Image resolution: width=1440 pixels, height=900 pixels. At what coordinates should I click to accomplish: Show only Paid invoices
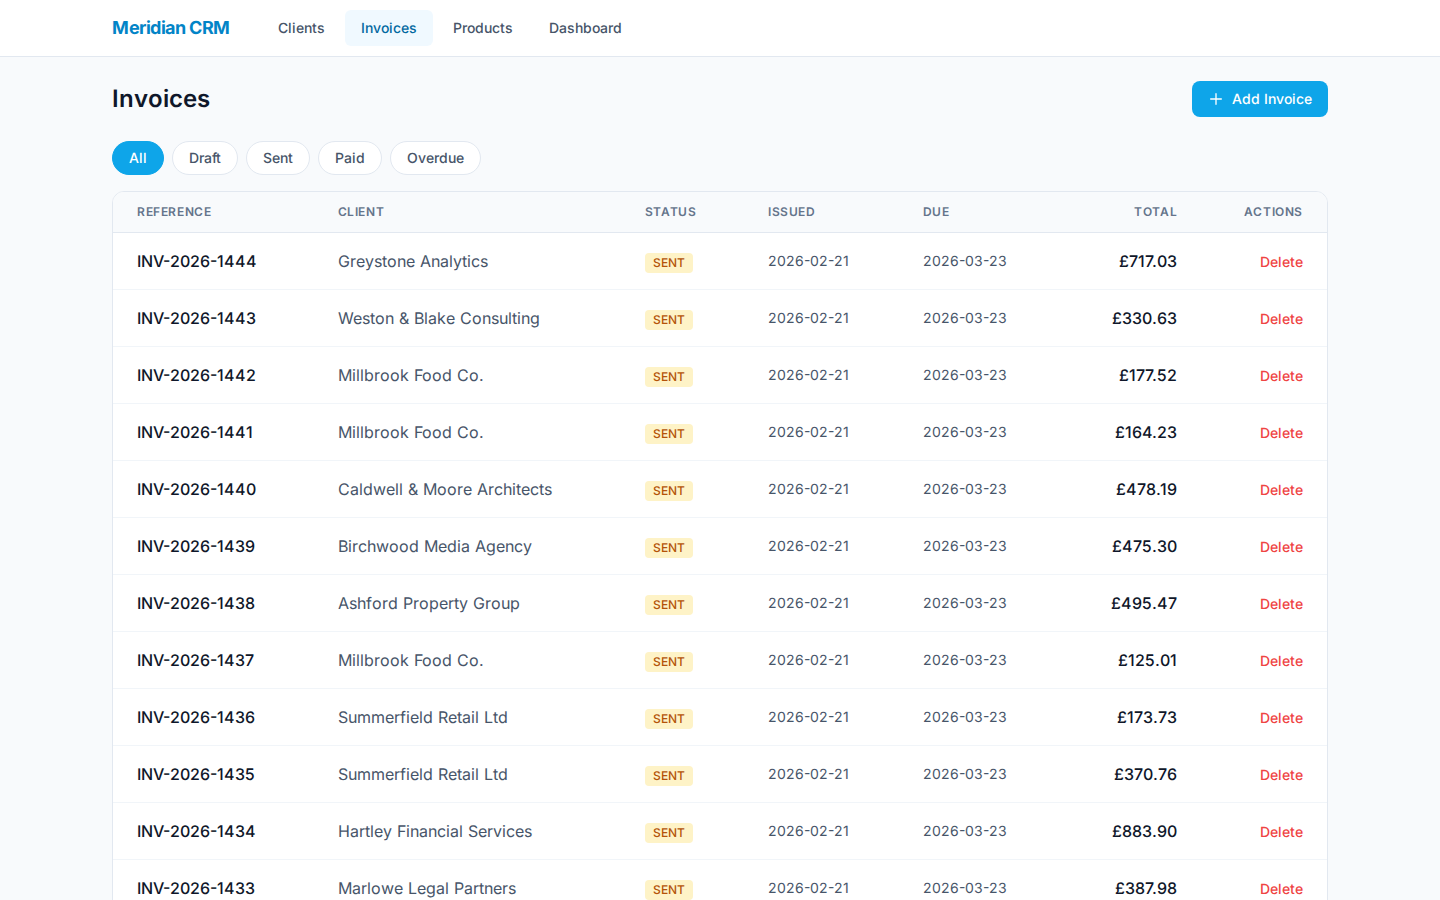point(350,158)
